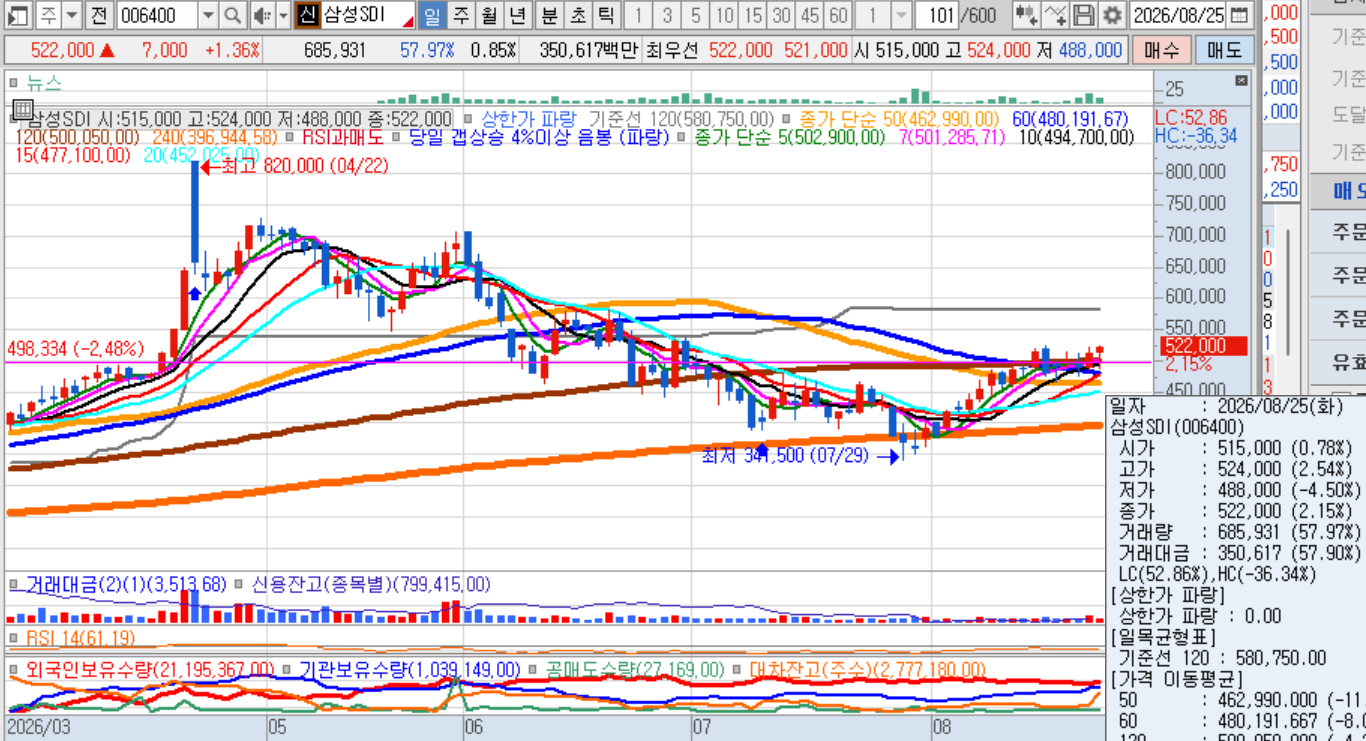Select the 5 interval button
The height and width of the screenshot is (741, 1366).
(695, 15)
